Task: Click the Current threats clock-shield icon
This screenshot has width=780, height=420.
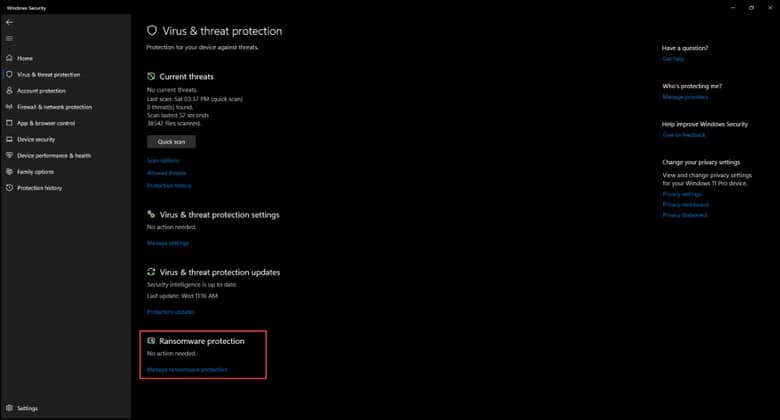Action: point(151,76)
